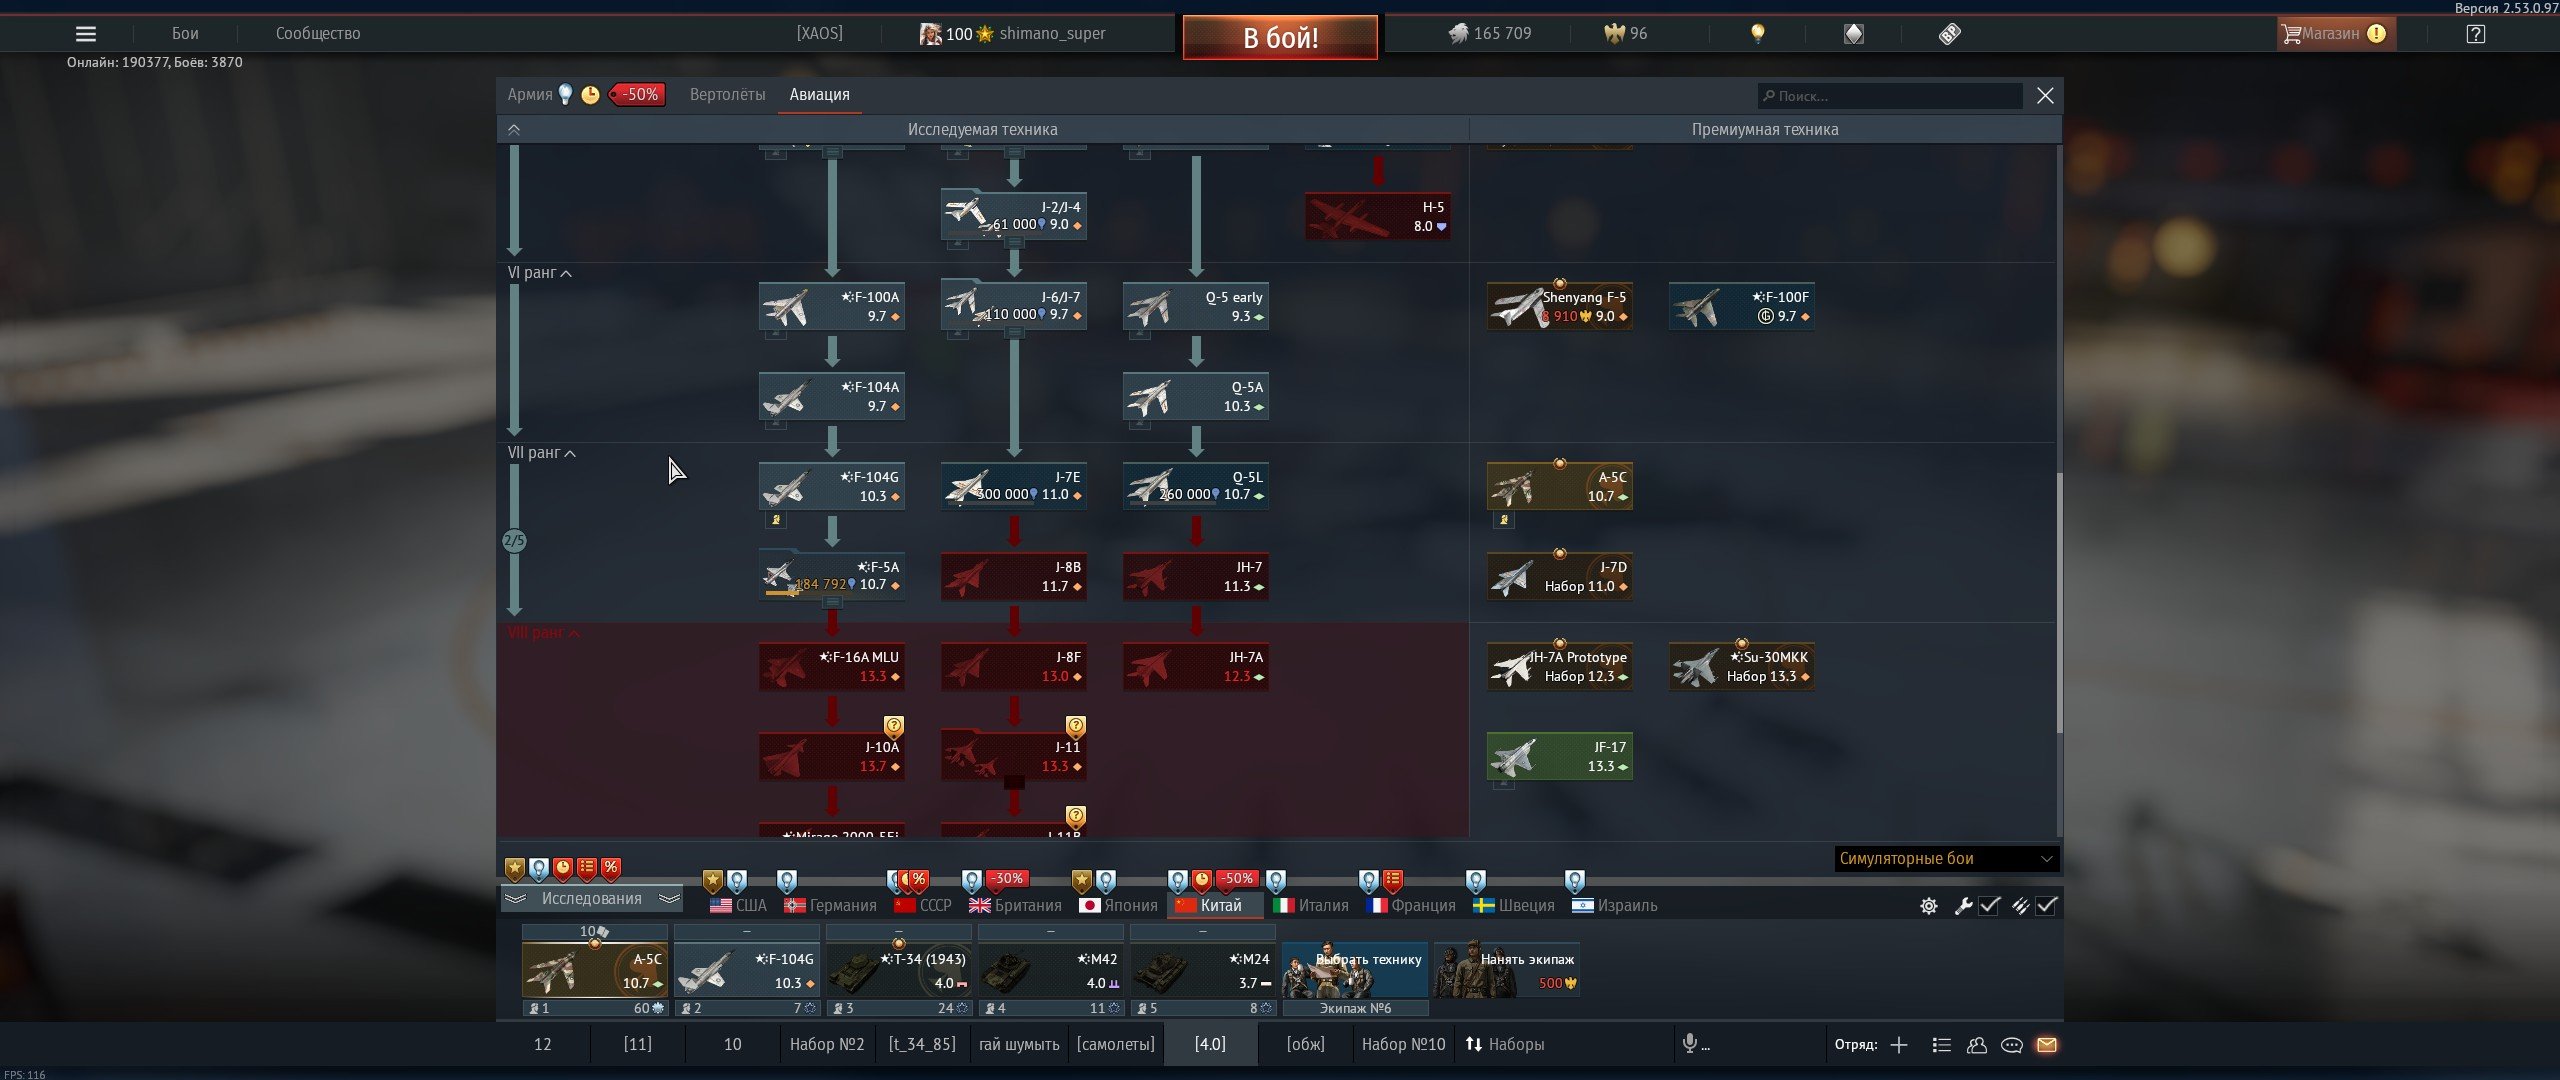The height and width of the screenshot is (1080, 2560).
Task: Open the Сообщество menu
Action: point(318,34)
